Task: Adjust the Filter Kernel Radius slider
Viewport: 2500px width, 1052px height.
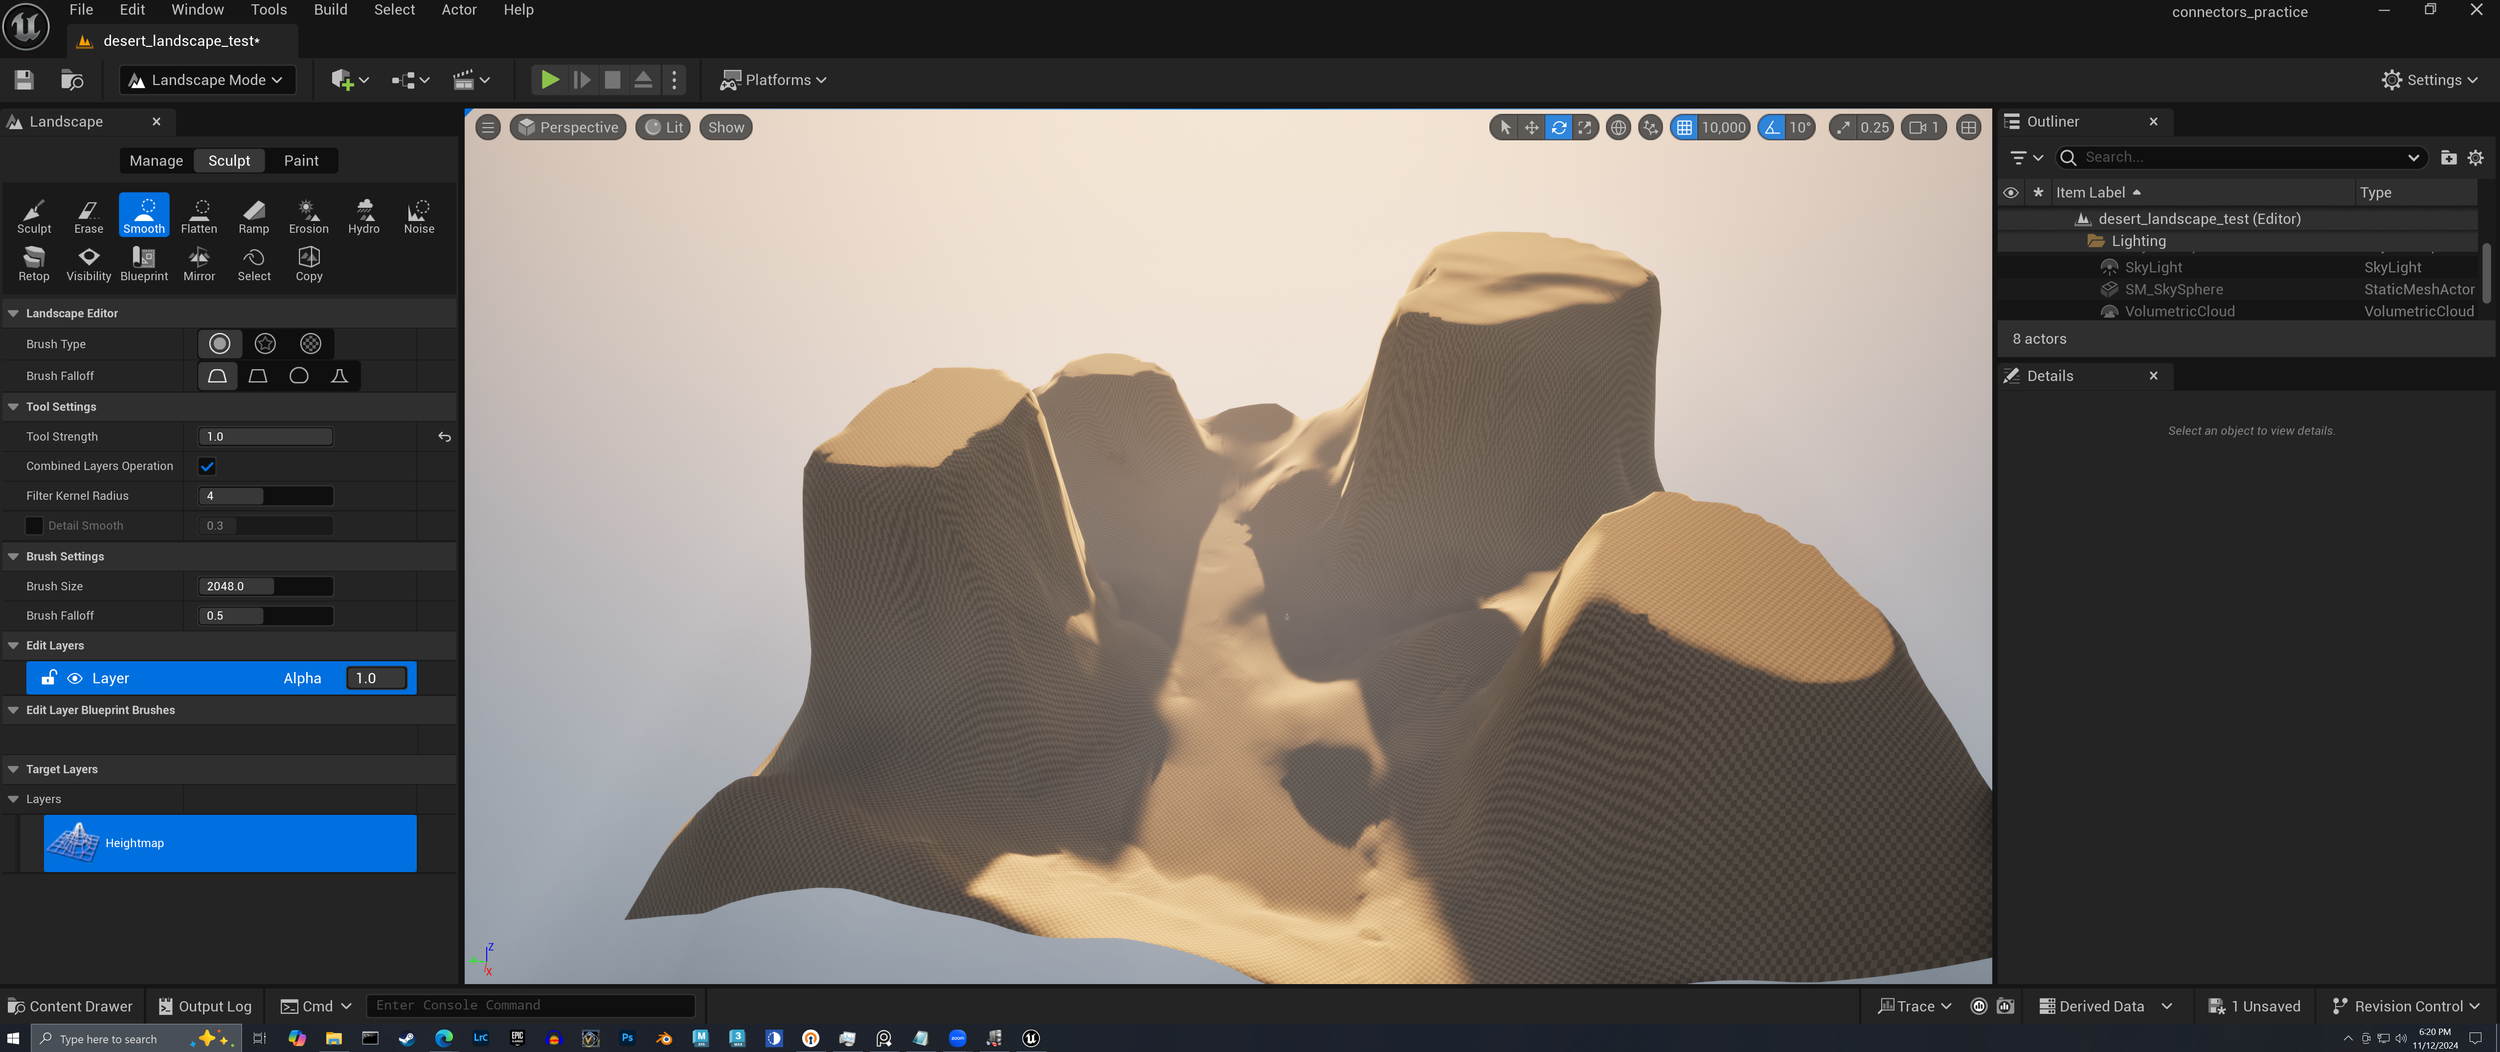Action: click(x=266, y=497)
